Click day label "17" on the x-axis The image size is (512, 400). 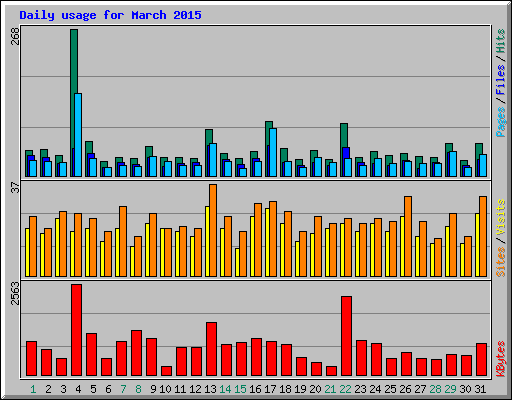[270, 389]
